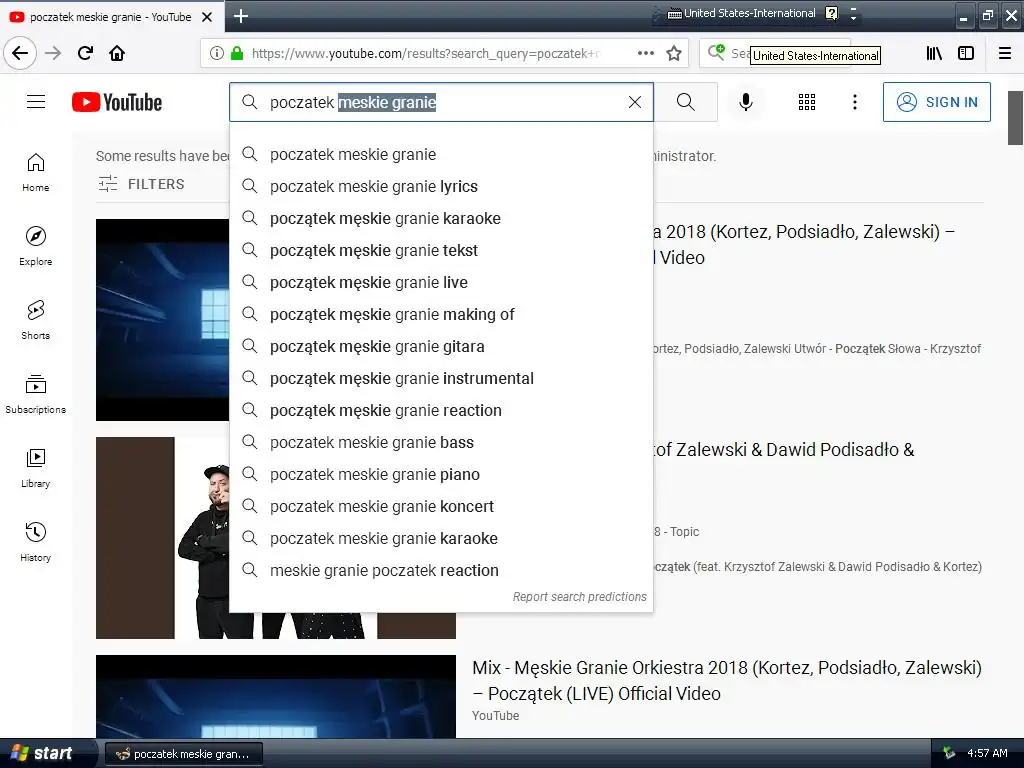Show site information icon in address bar
Image resolution: width=1024 pixels, height=768 pixels.
click(216, 53)
